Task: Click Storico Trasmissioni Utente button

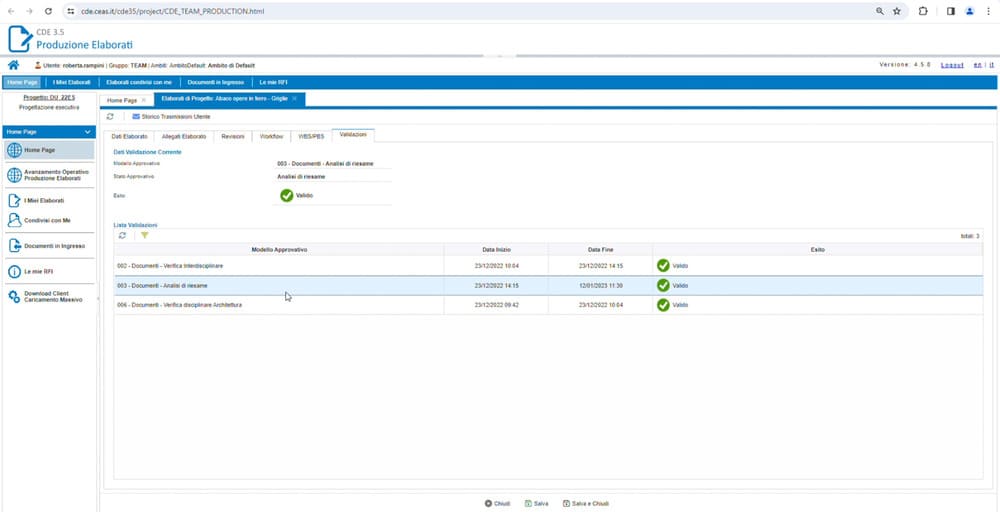Action: (x=171, y=117)
